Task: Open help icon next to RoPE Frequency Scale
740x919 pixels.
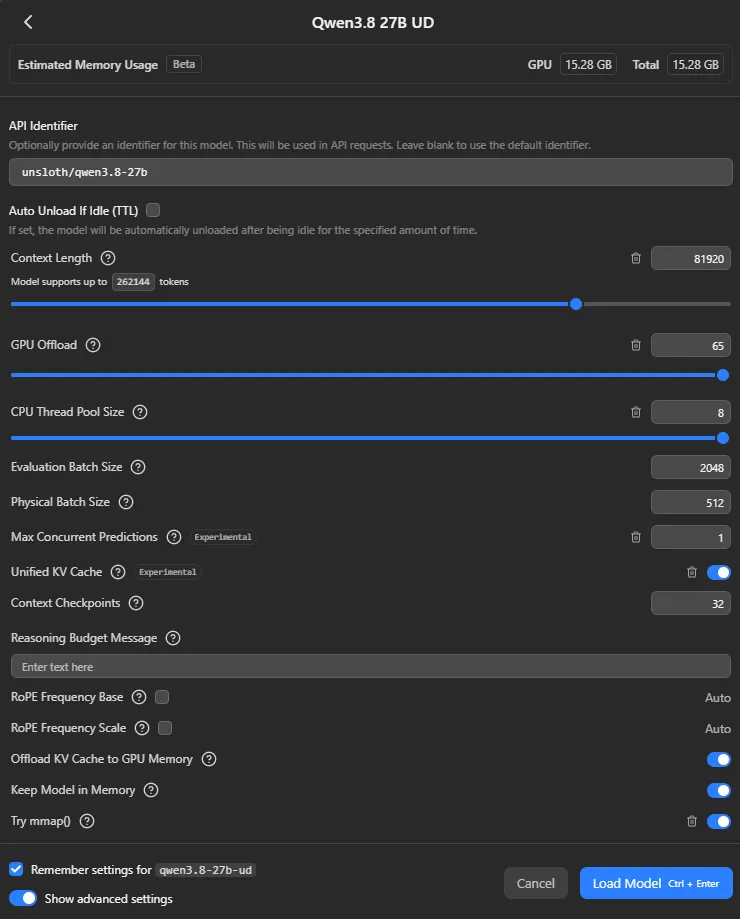Action: [x=142, y=728]
